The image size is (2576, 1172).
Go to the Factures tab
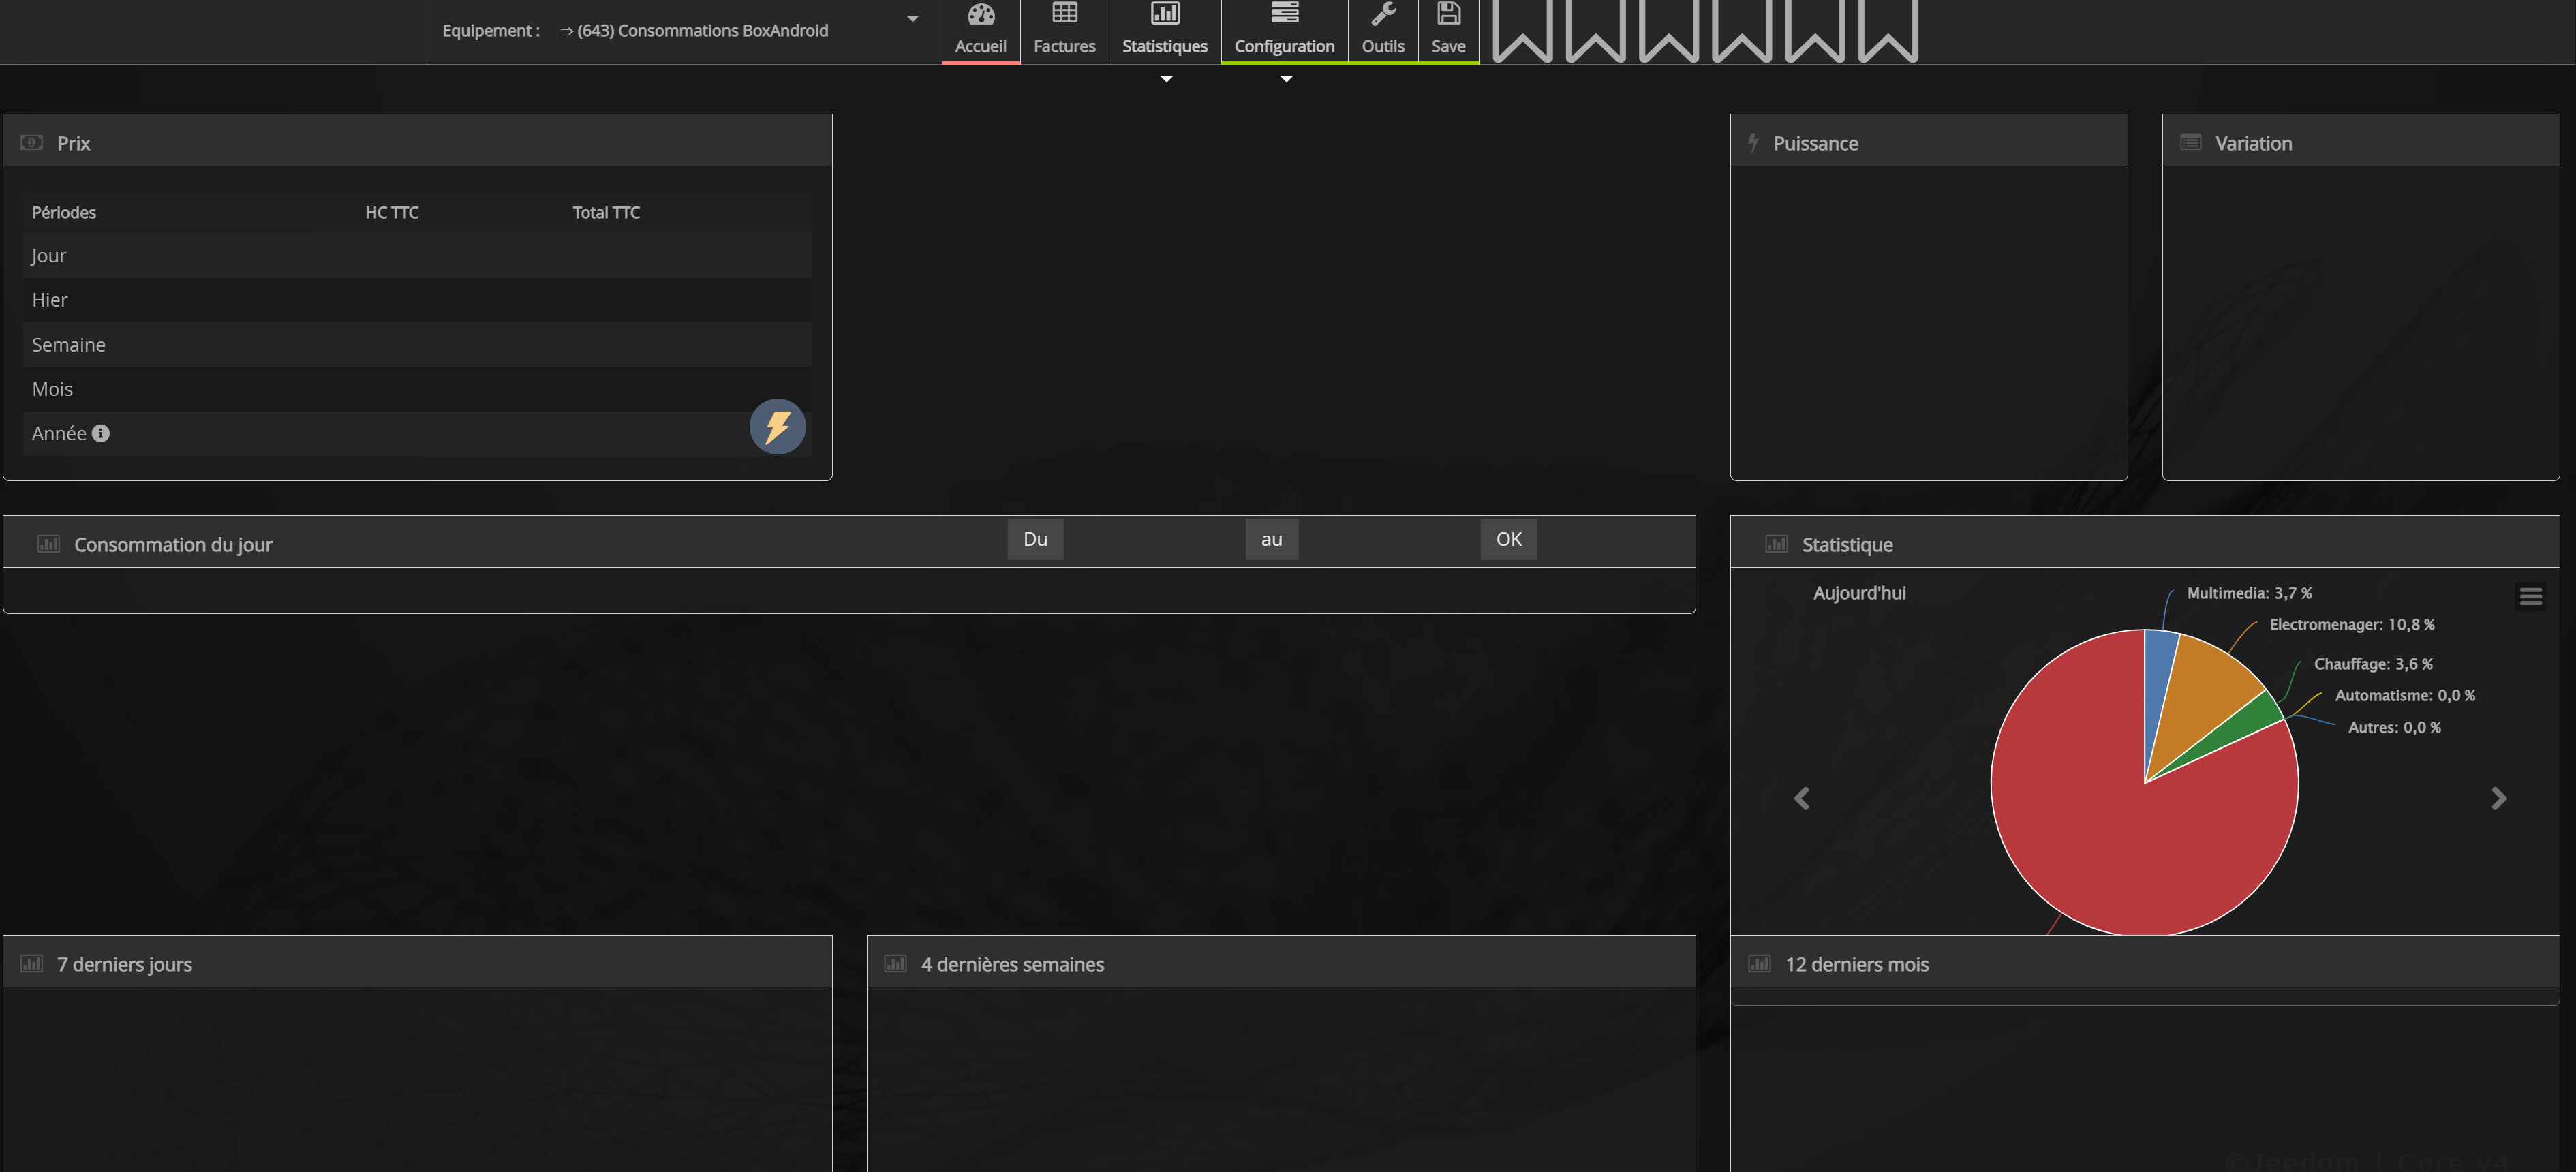pos(1064,31)
